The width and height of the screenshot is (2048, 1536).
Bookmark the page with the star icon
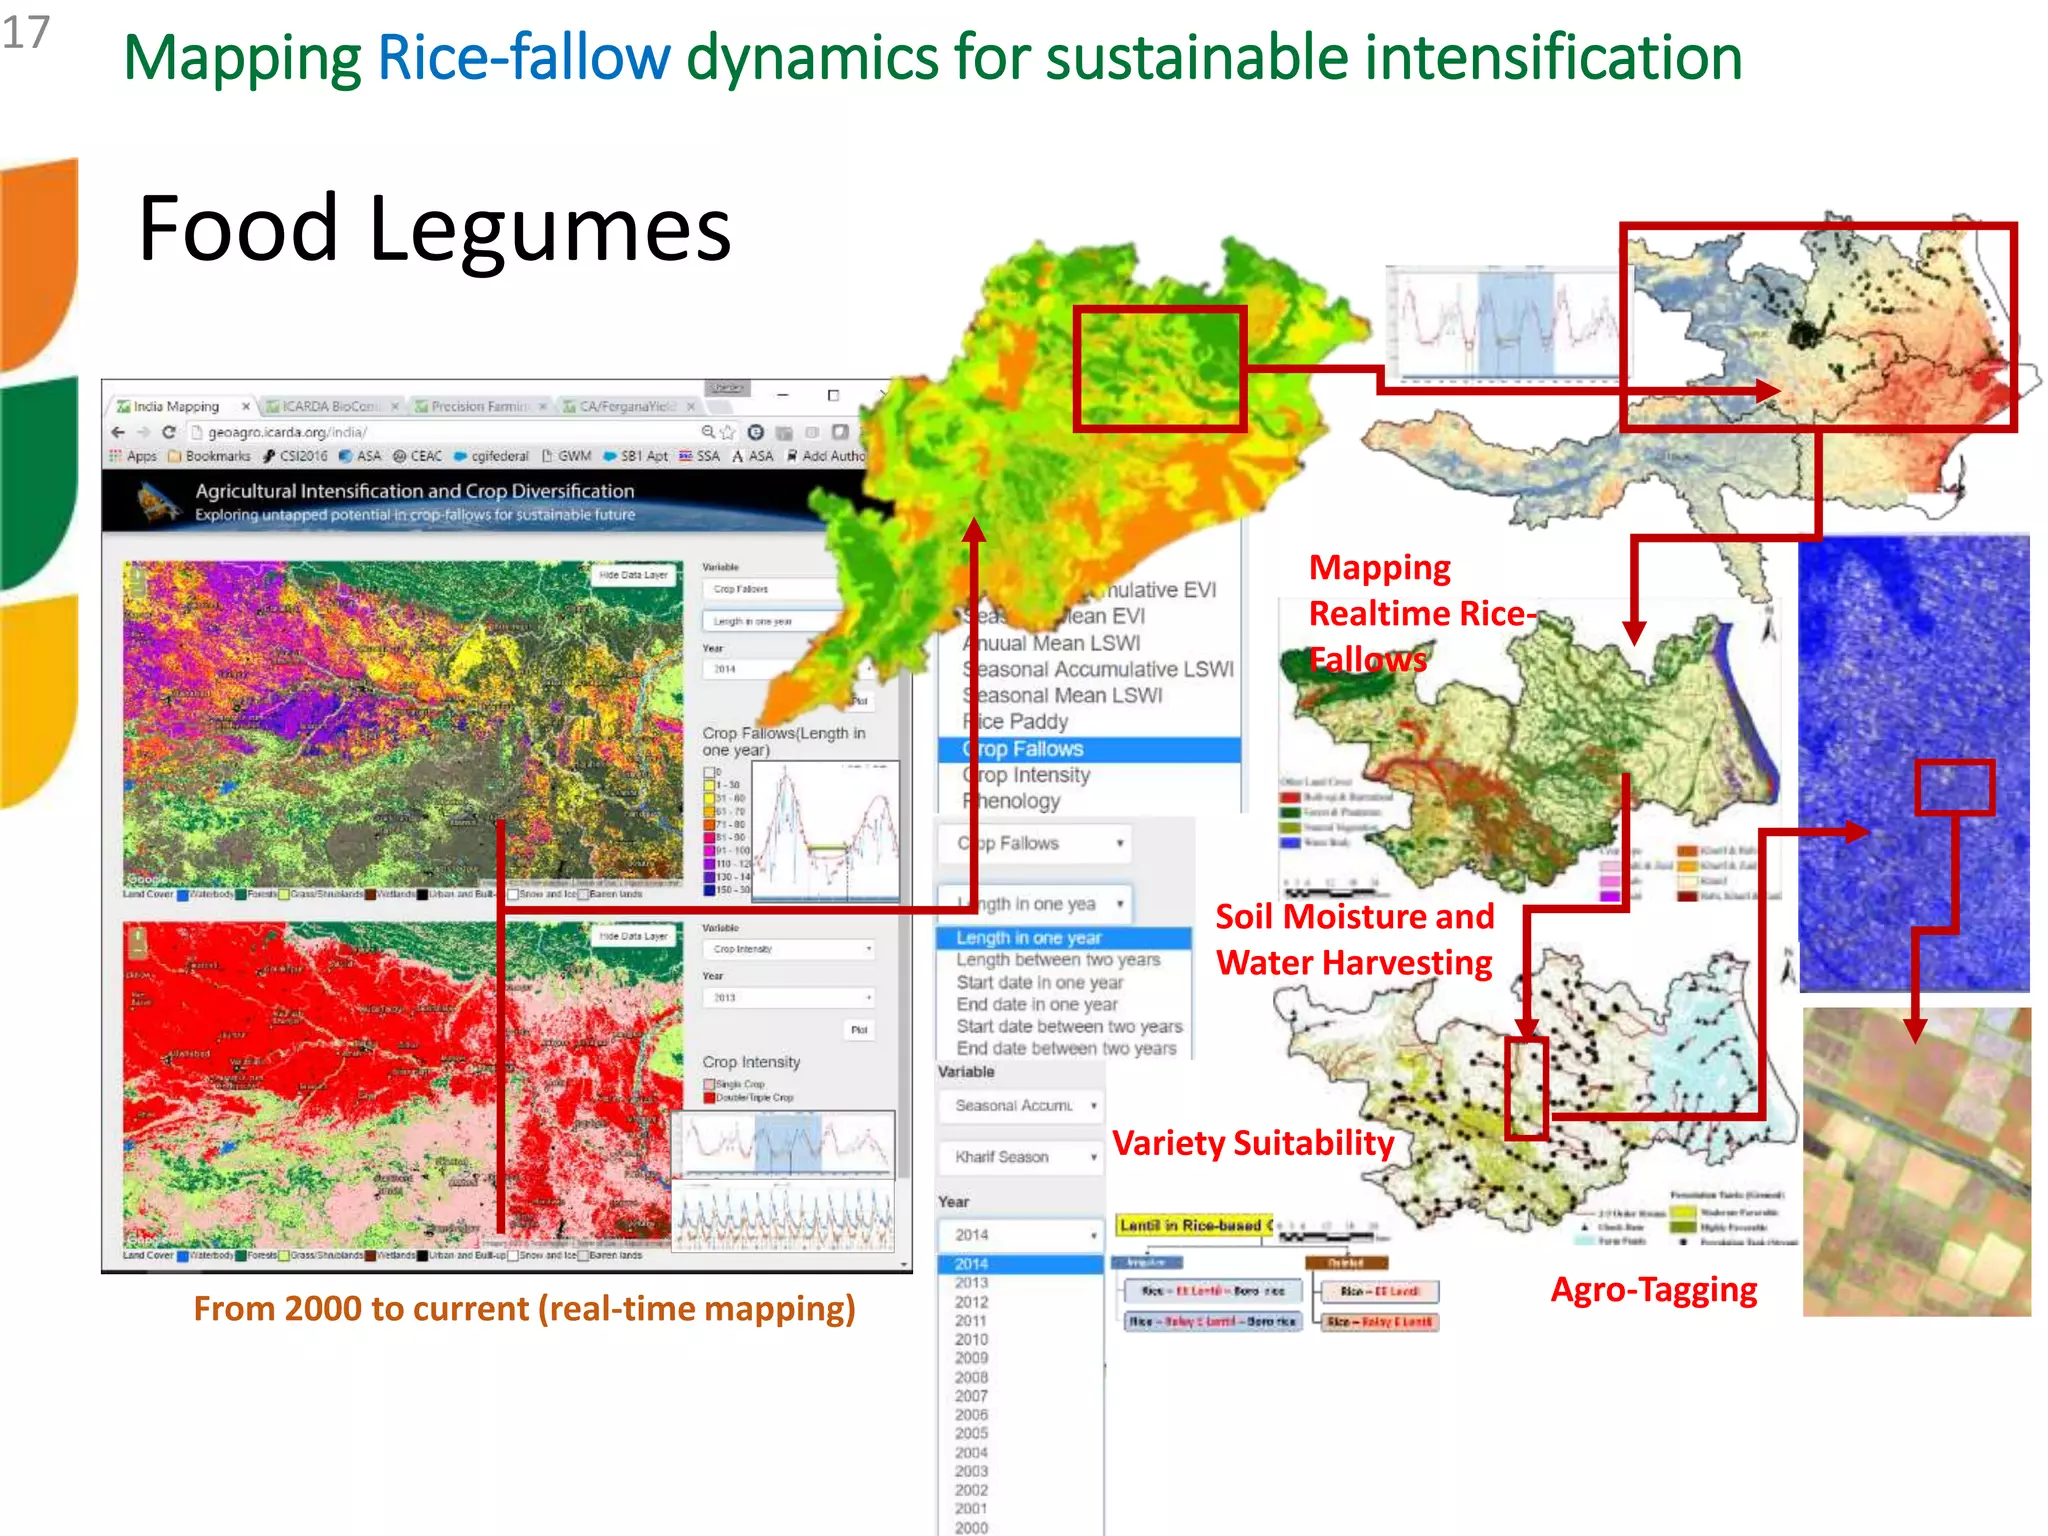728,432
